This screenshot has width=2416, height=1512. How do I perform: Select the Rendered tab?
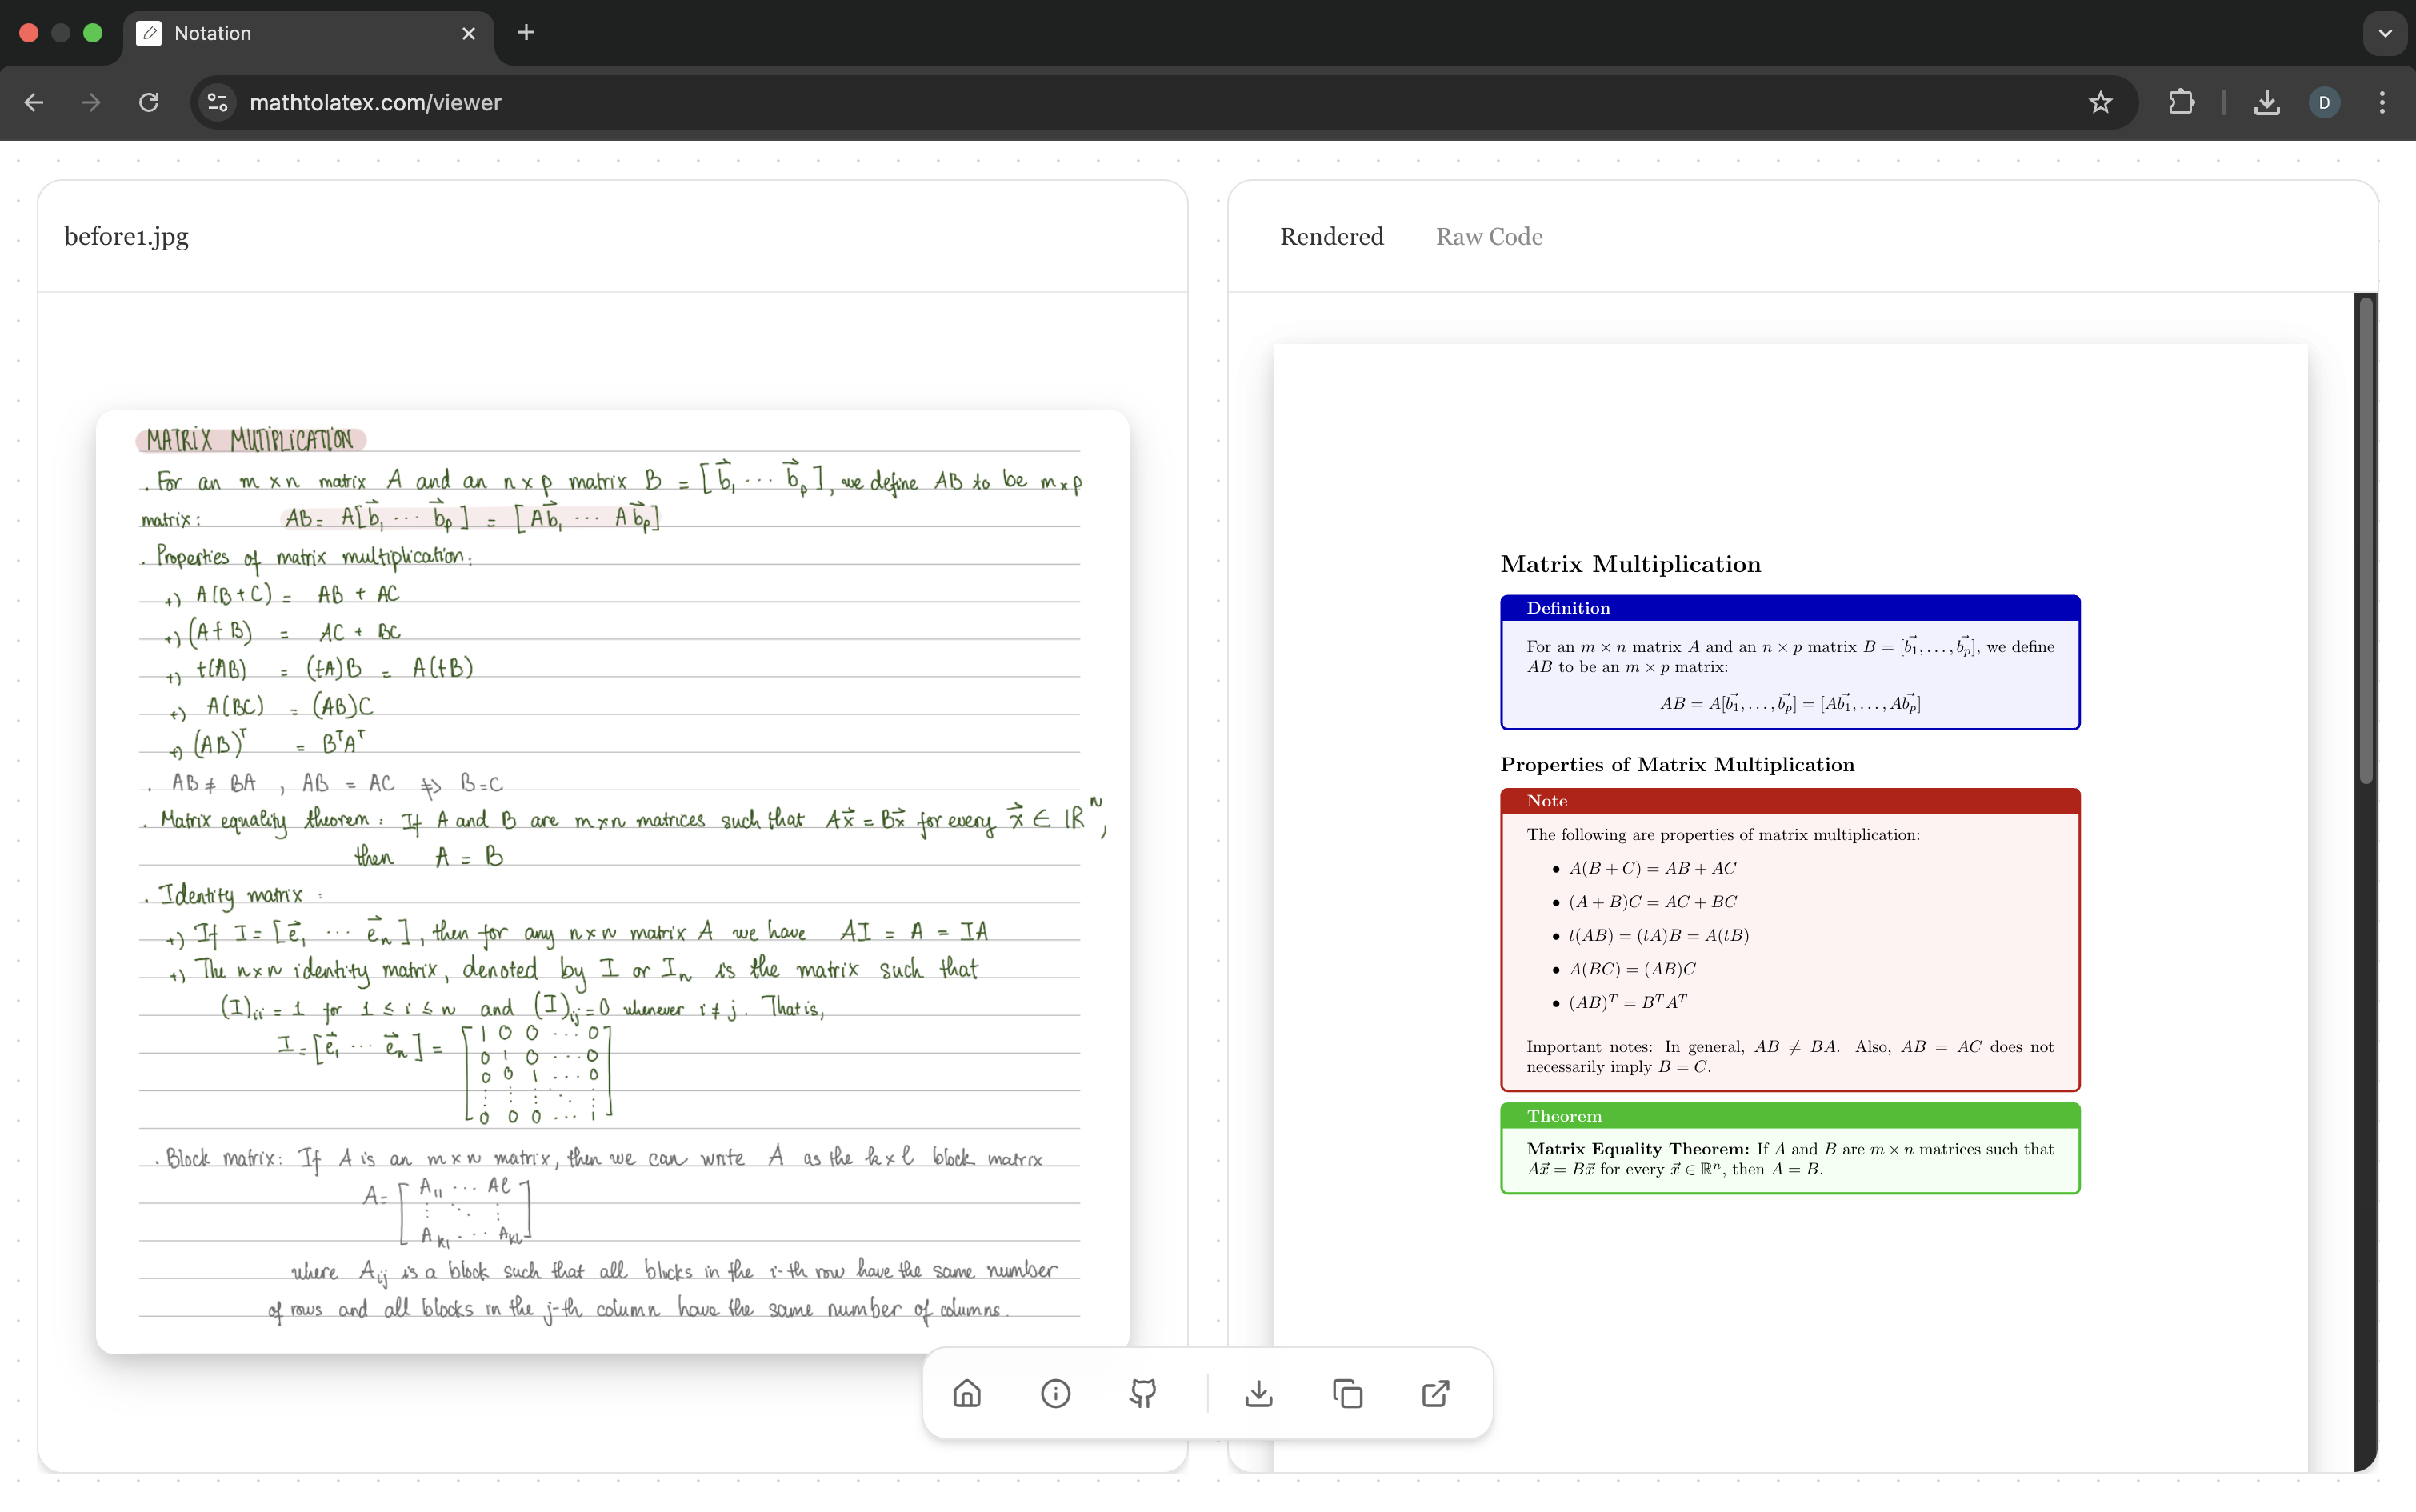pos(1331,237)
